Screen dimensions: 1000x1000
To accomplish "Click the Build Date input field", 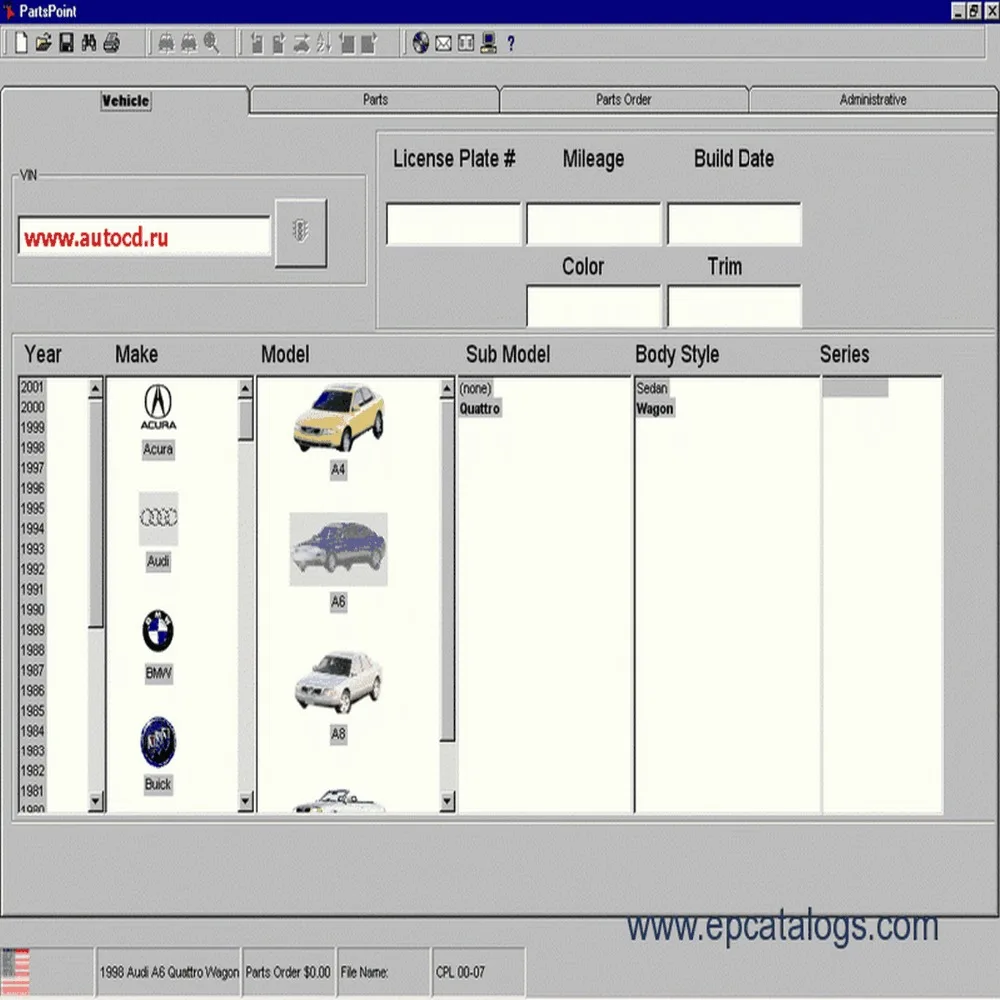I will pos(734,224).
